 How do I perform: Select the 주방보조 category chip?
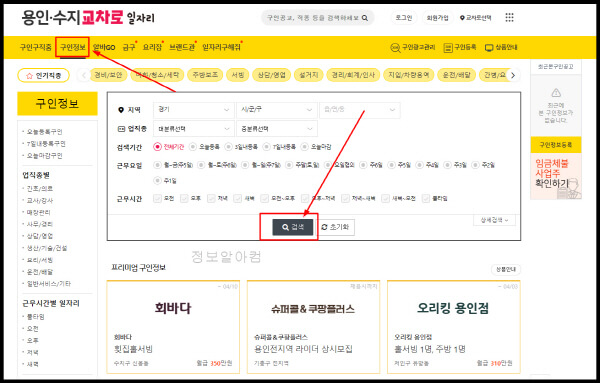[205, 75]
